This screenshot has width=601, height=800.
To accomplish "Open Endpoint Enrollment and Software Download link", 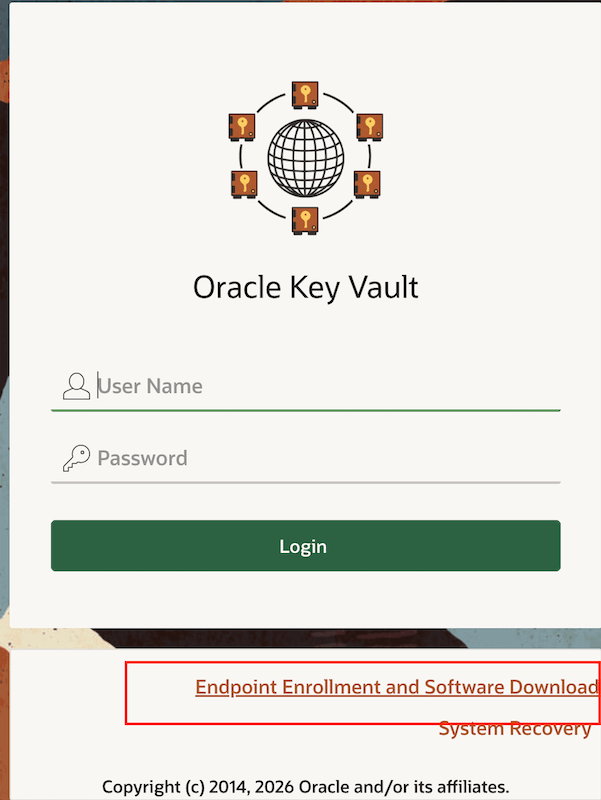I will click(396, 687).
